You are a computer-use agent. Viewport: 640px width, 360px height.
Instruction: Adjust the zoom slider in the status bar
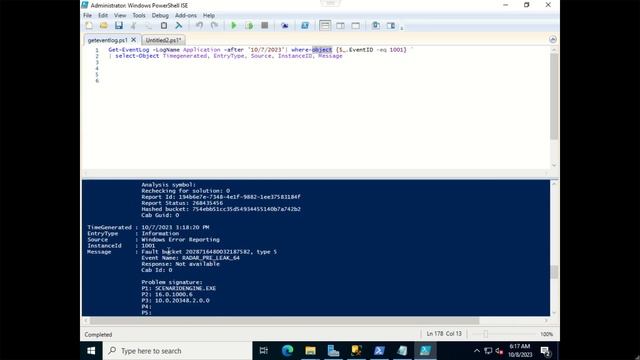click(485, 334)
